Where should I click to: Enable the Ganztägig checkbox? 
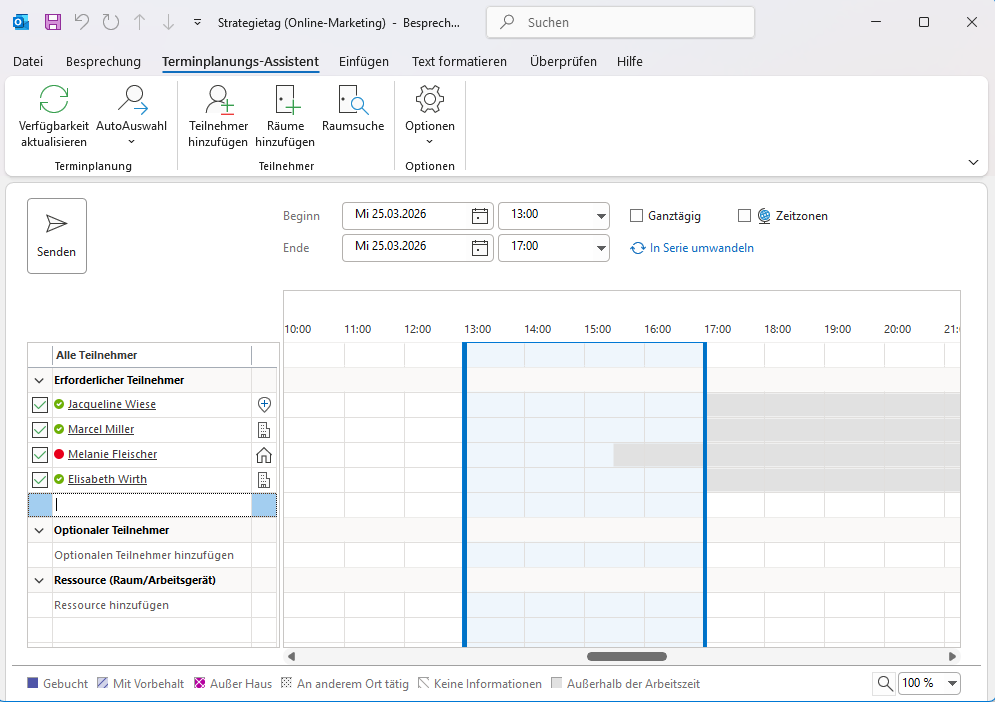(636, 216)
